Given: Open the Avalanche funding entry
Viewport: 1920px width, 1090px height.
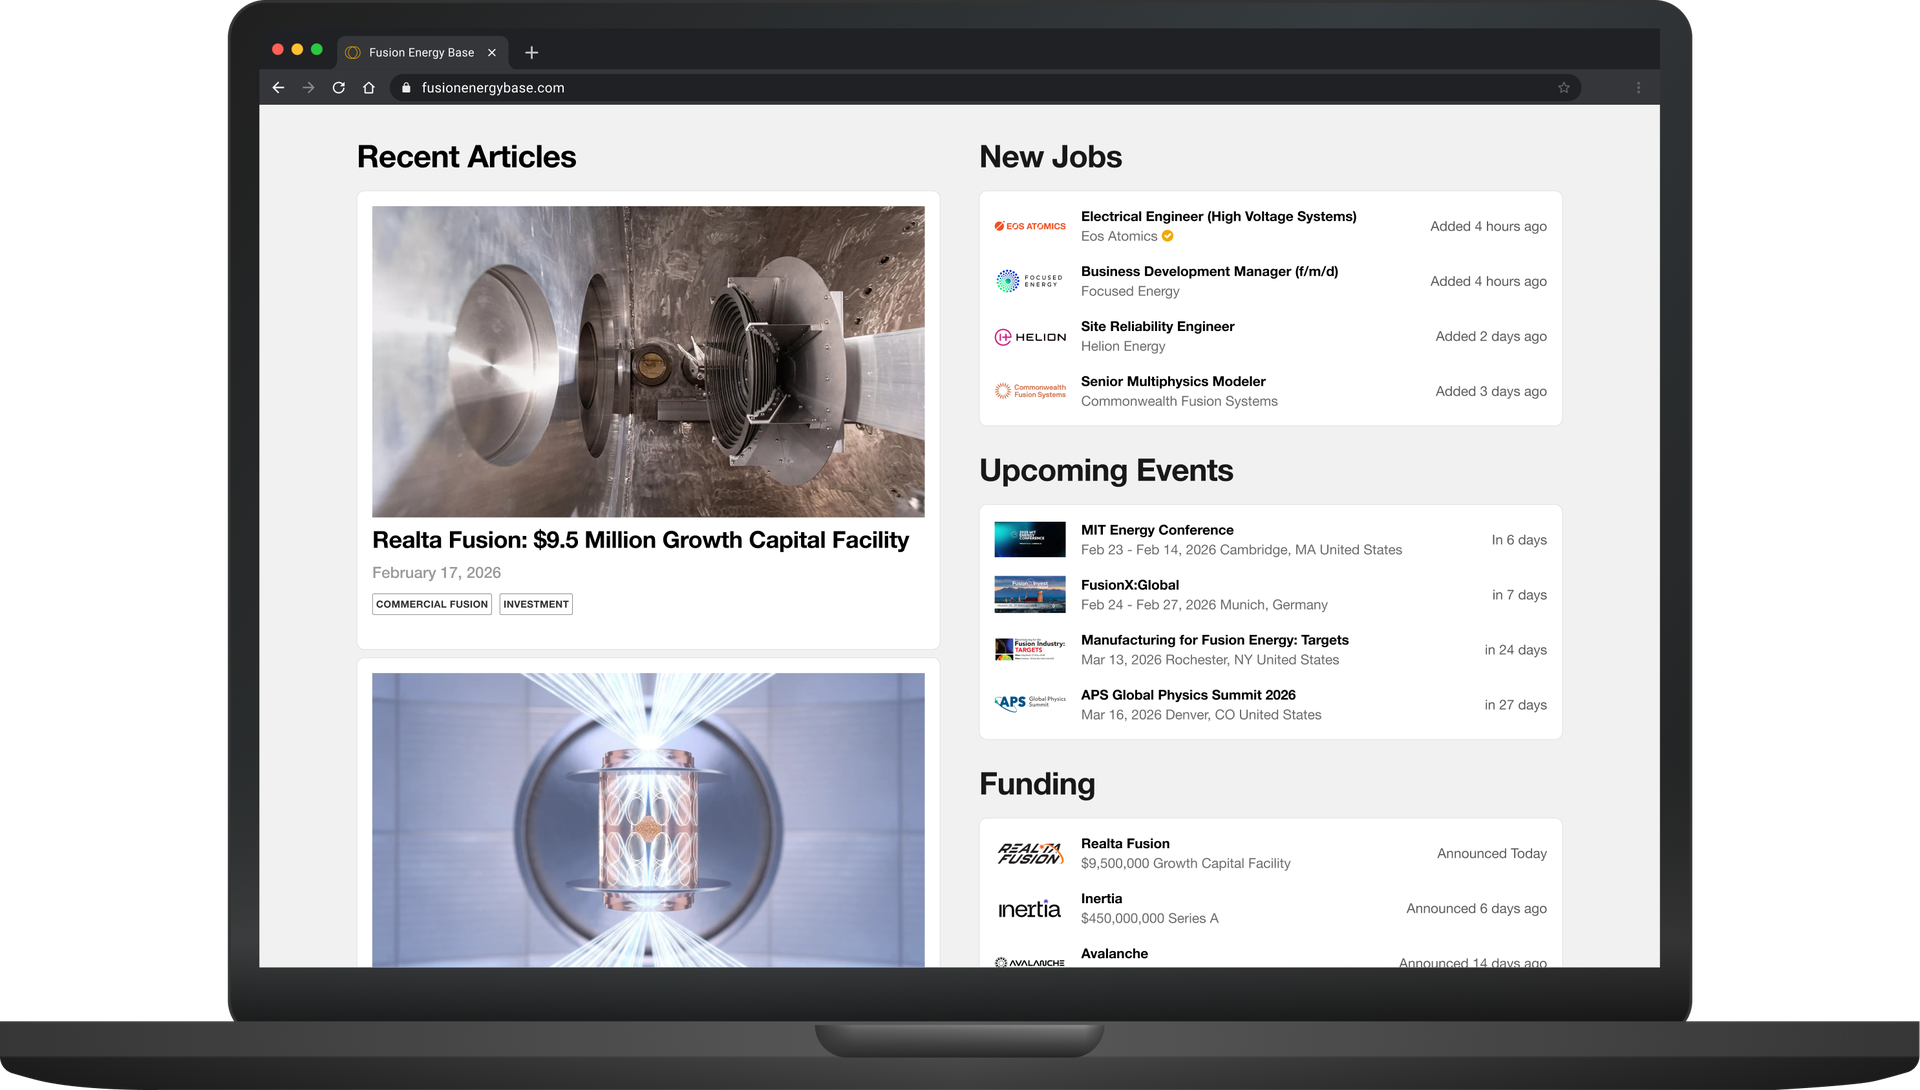Looking at the screenshot, I should click(1114, 954).
